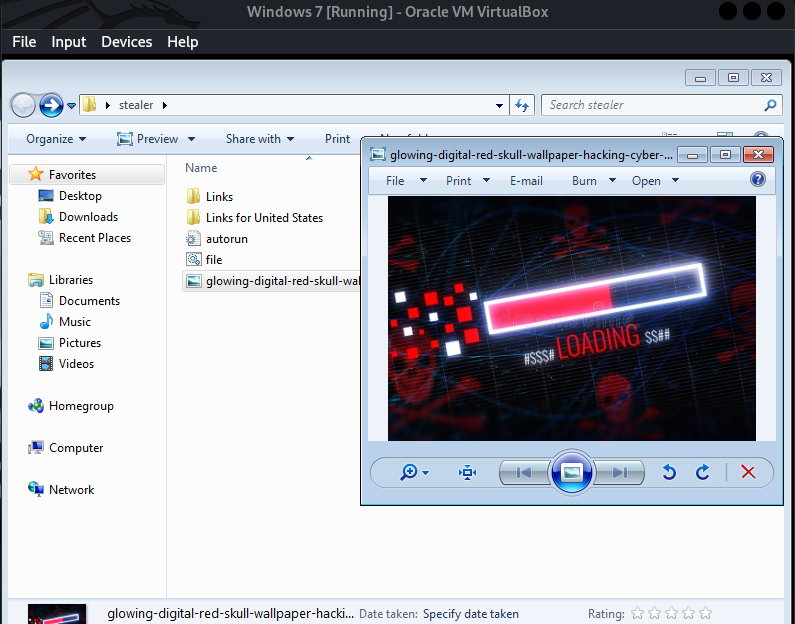Maximize the photo viewer window

pyautogui.click(x=725, y=155)
